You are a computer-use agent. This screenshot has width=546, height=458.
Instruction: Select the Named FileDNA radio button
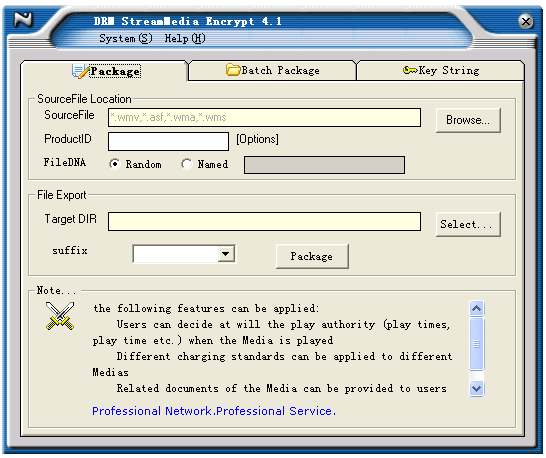pyautogui.click(x=186, y=164)
